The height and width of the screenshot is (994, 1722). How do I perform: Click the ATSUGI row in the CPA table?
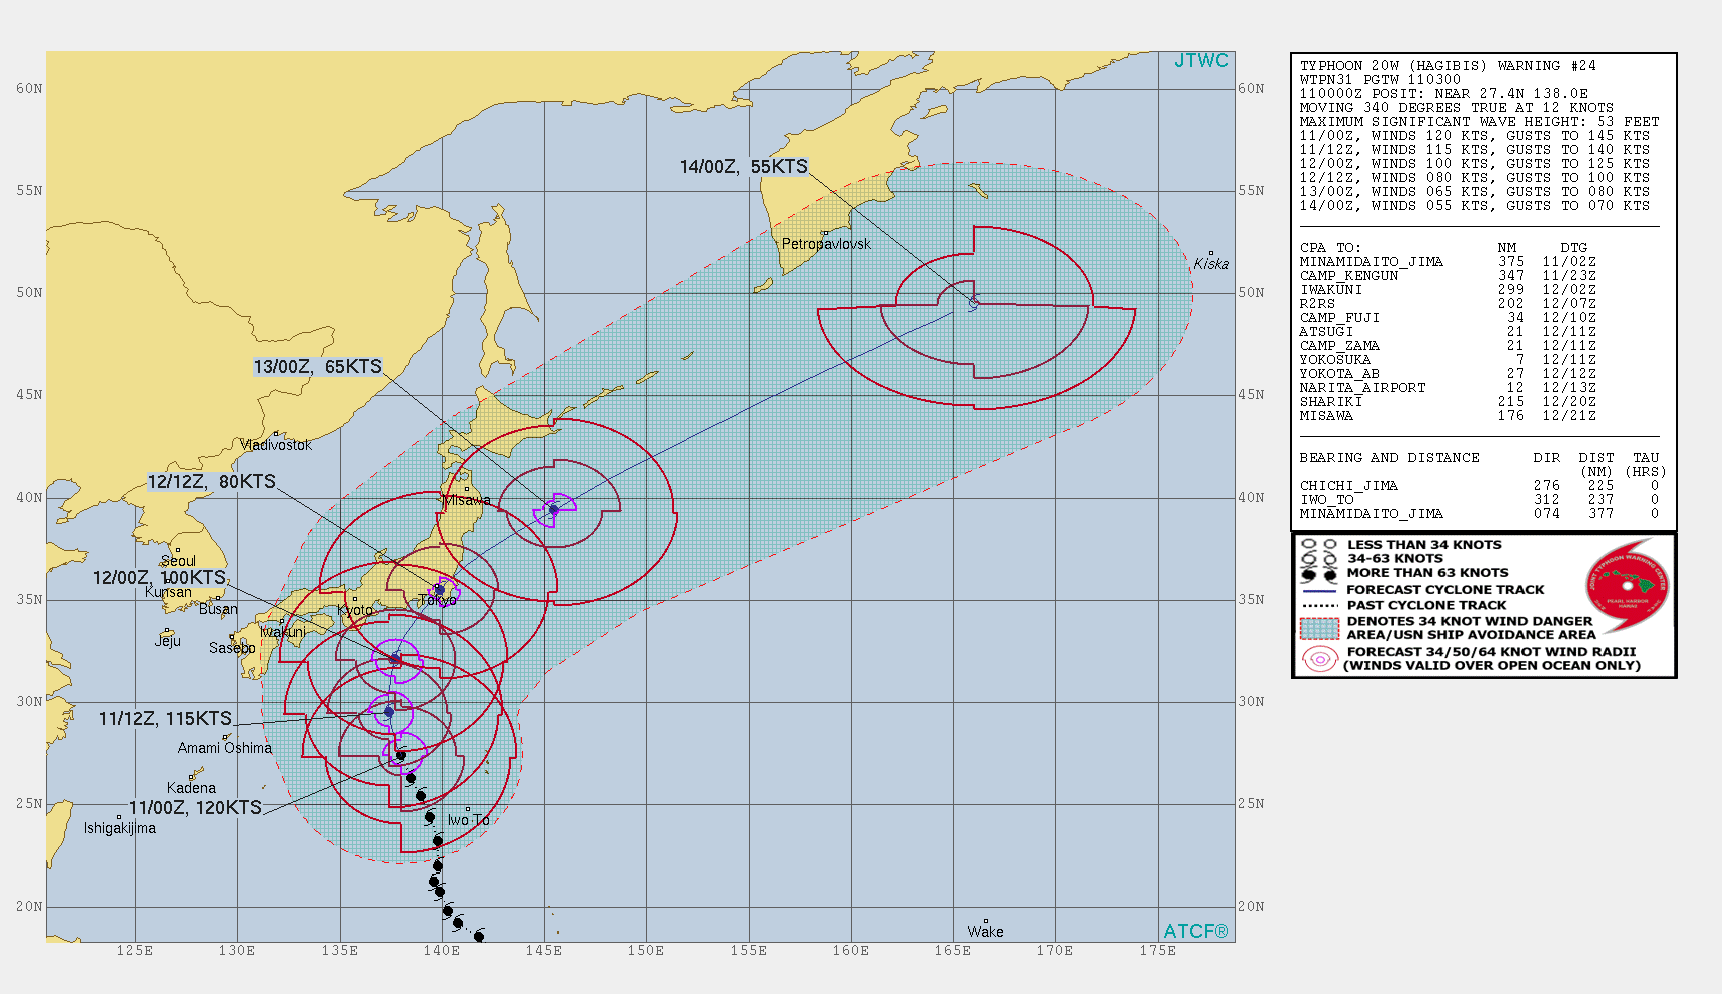click(1447, 332)
